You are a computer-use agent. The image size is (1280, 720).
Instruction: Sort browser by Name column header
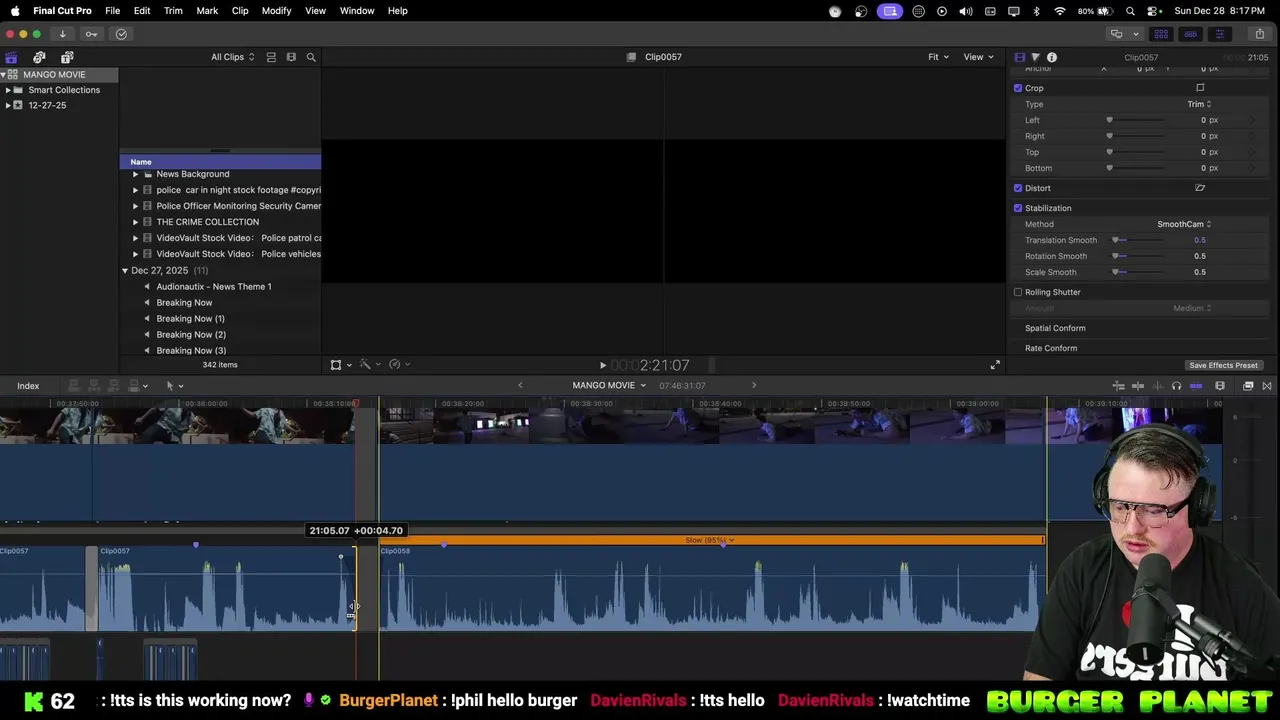[x=220, y=162]
